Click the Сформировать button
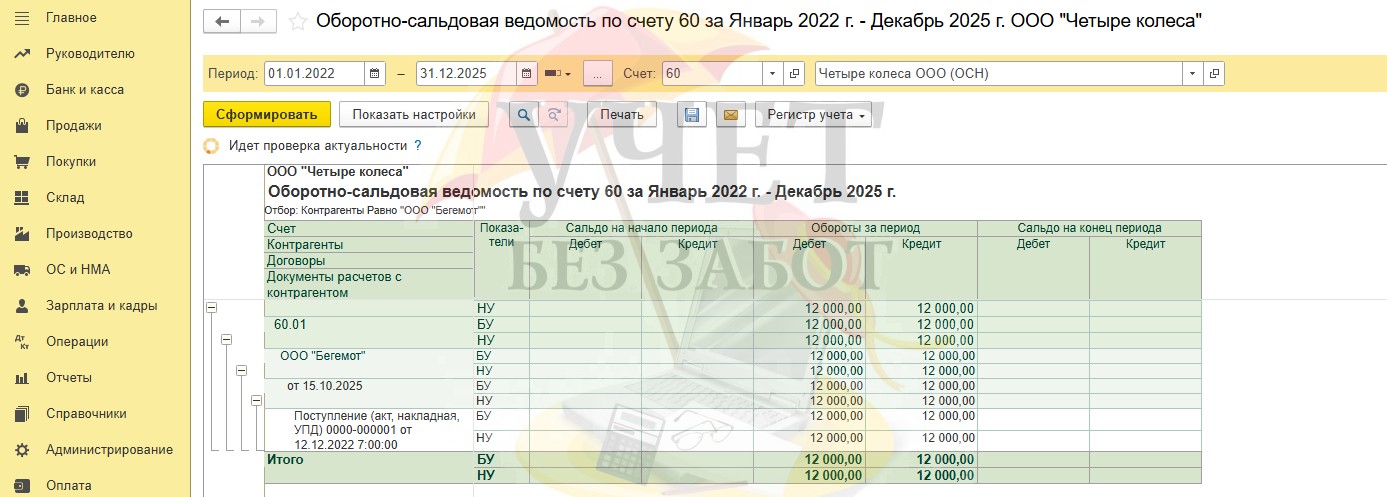1387x497 pixels. (x=266, y=114)
